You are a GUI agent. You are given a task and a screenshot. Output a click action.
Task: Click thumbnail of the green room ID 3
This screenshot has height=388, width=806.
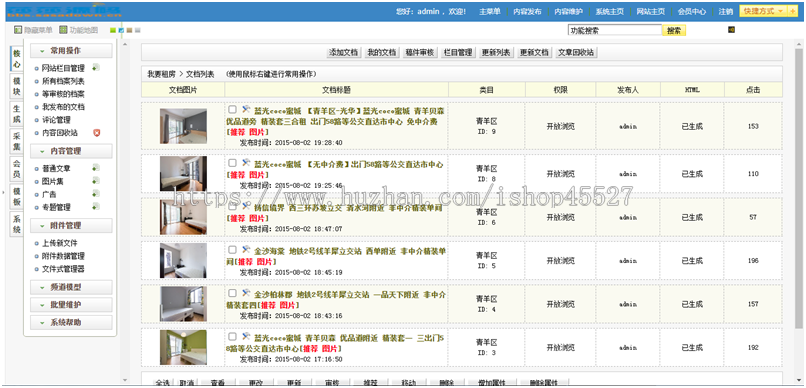click(x=183, y=347)
